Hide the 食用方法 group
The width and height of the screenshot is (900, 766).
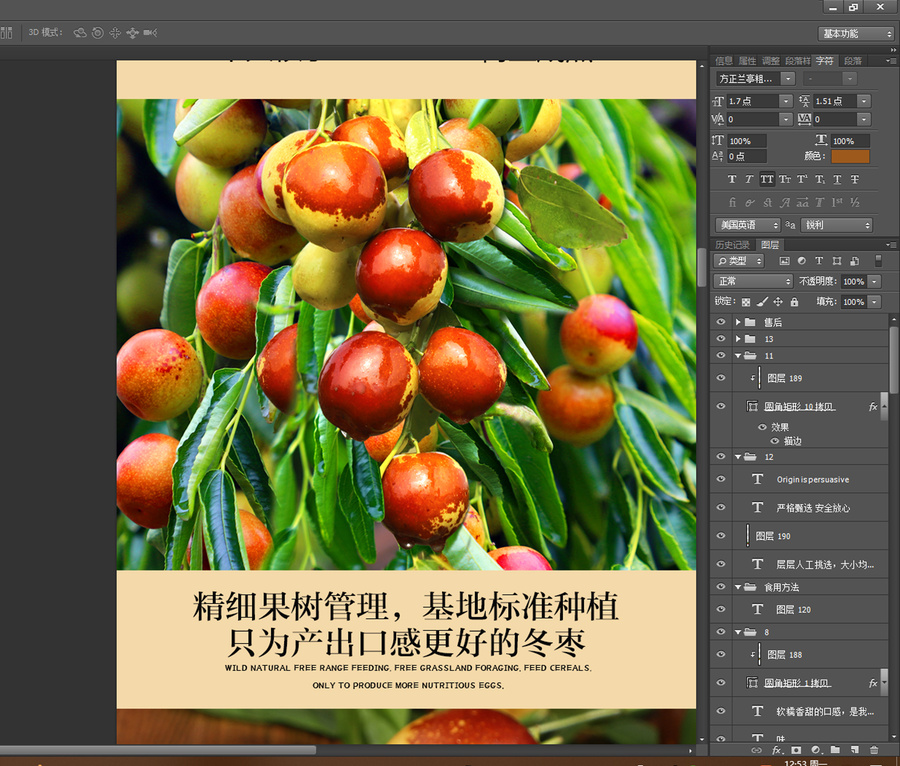pos(721,586)
